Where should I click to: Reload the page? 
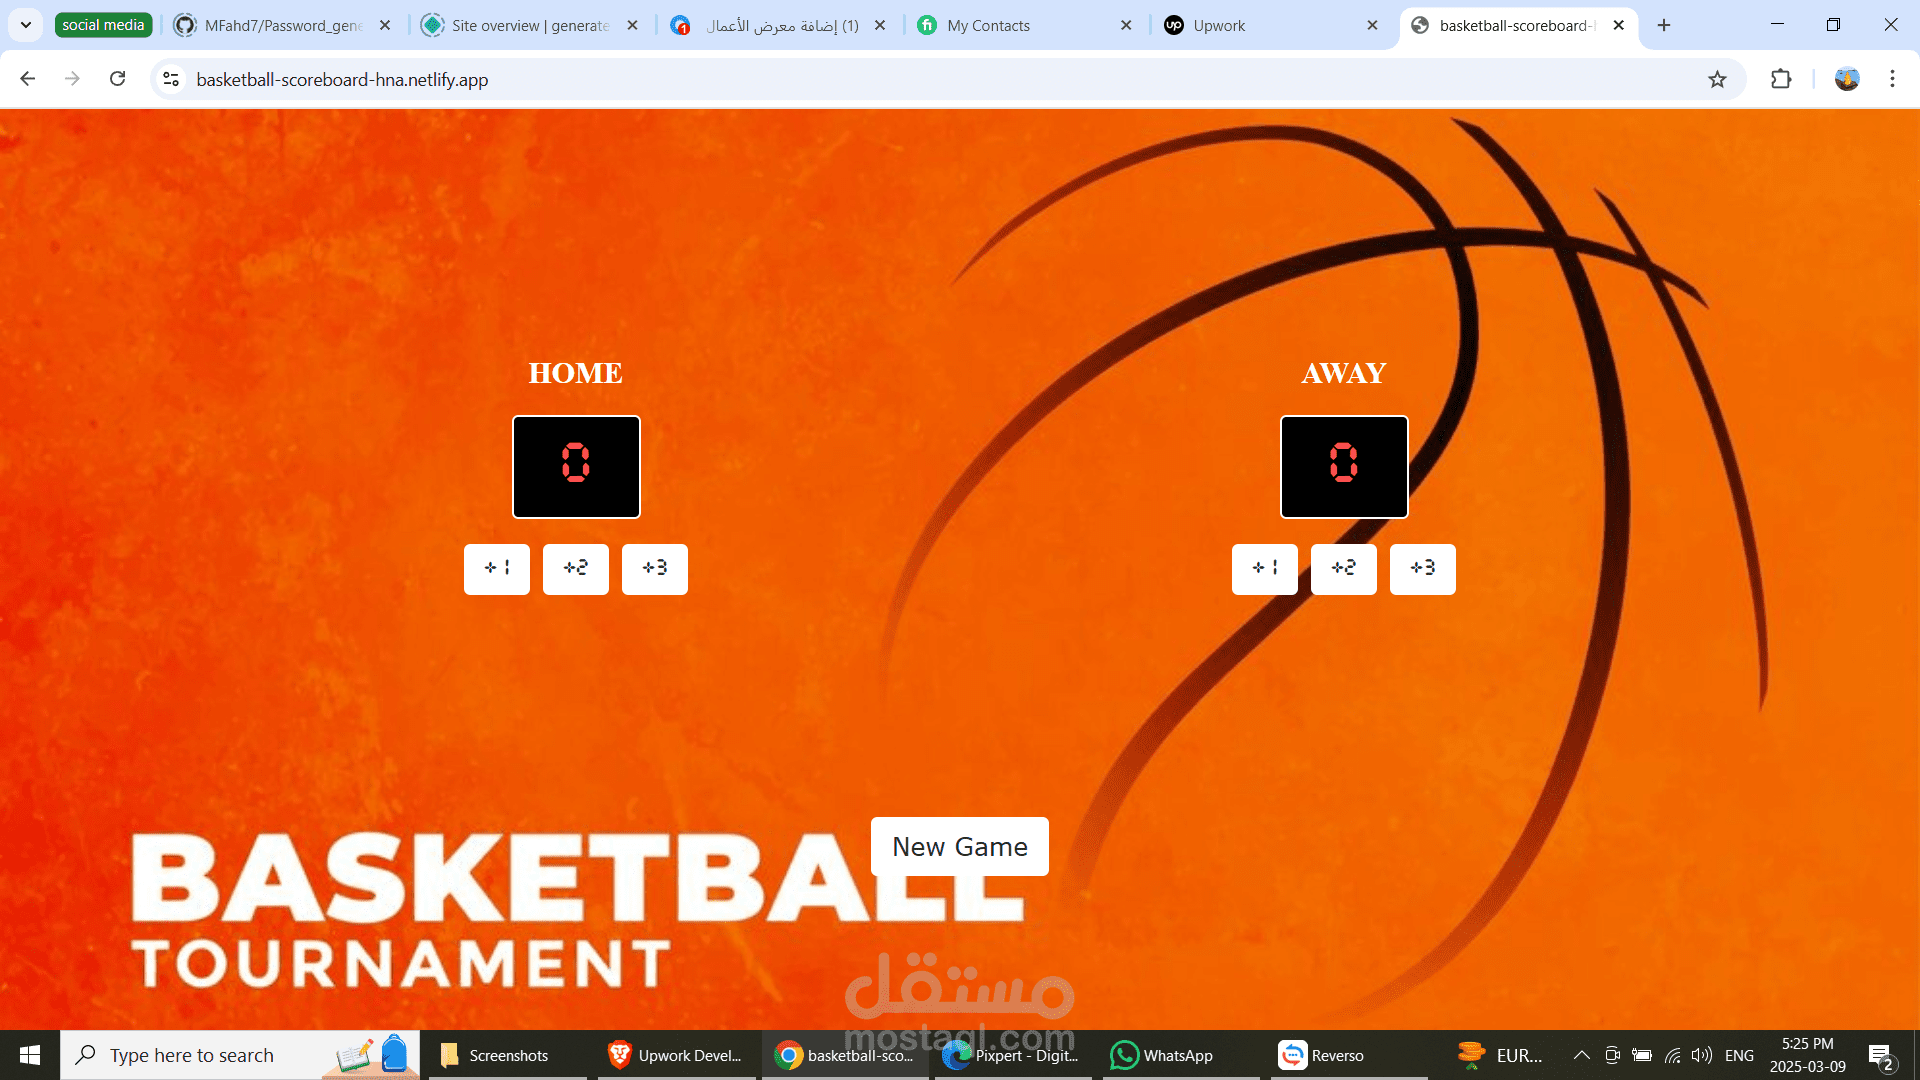tap(117, 79)
